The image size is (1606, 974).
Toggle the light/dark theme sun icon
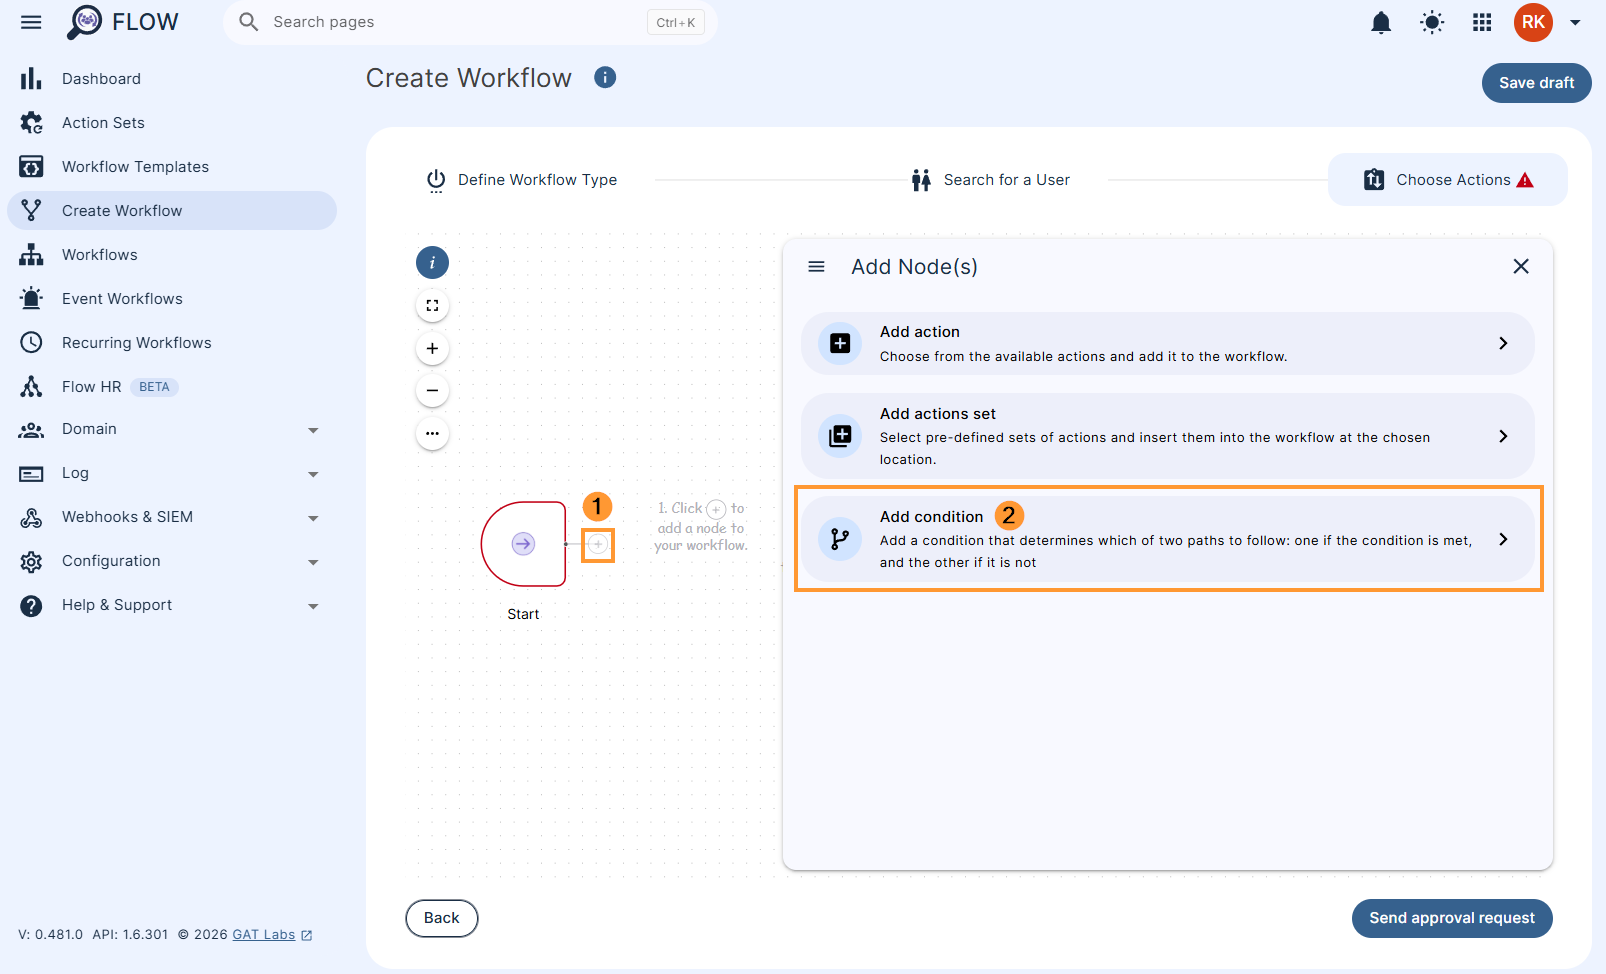(x=1432, y=22)
